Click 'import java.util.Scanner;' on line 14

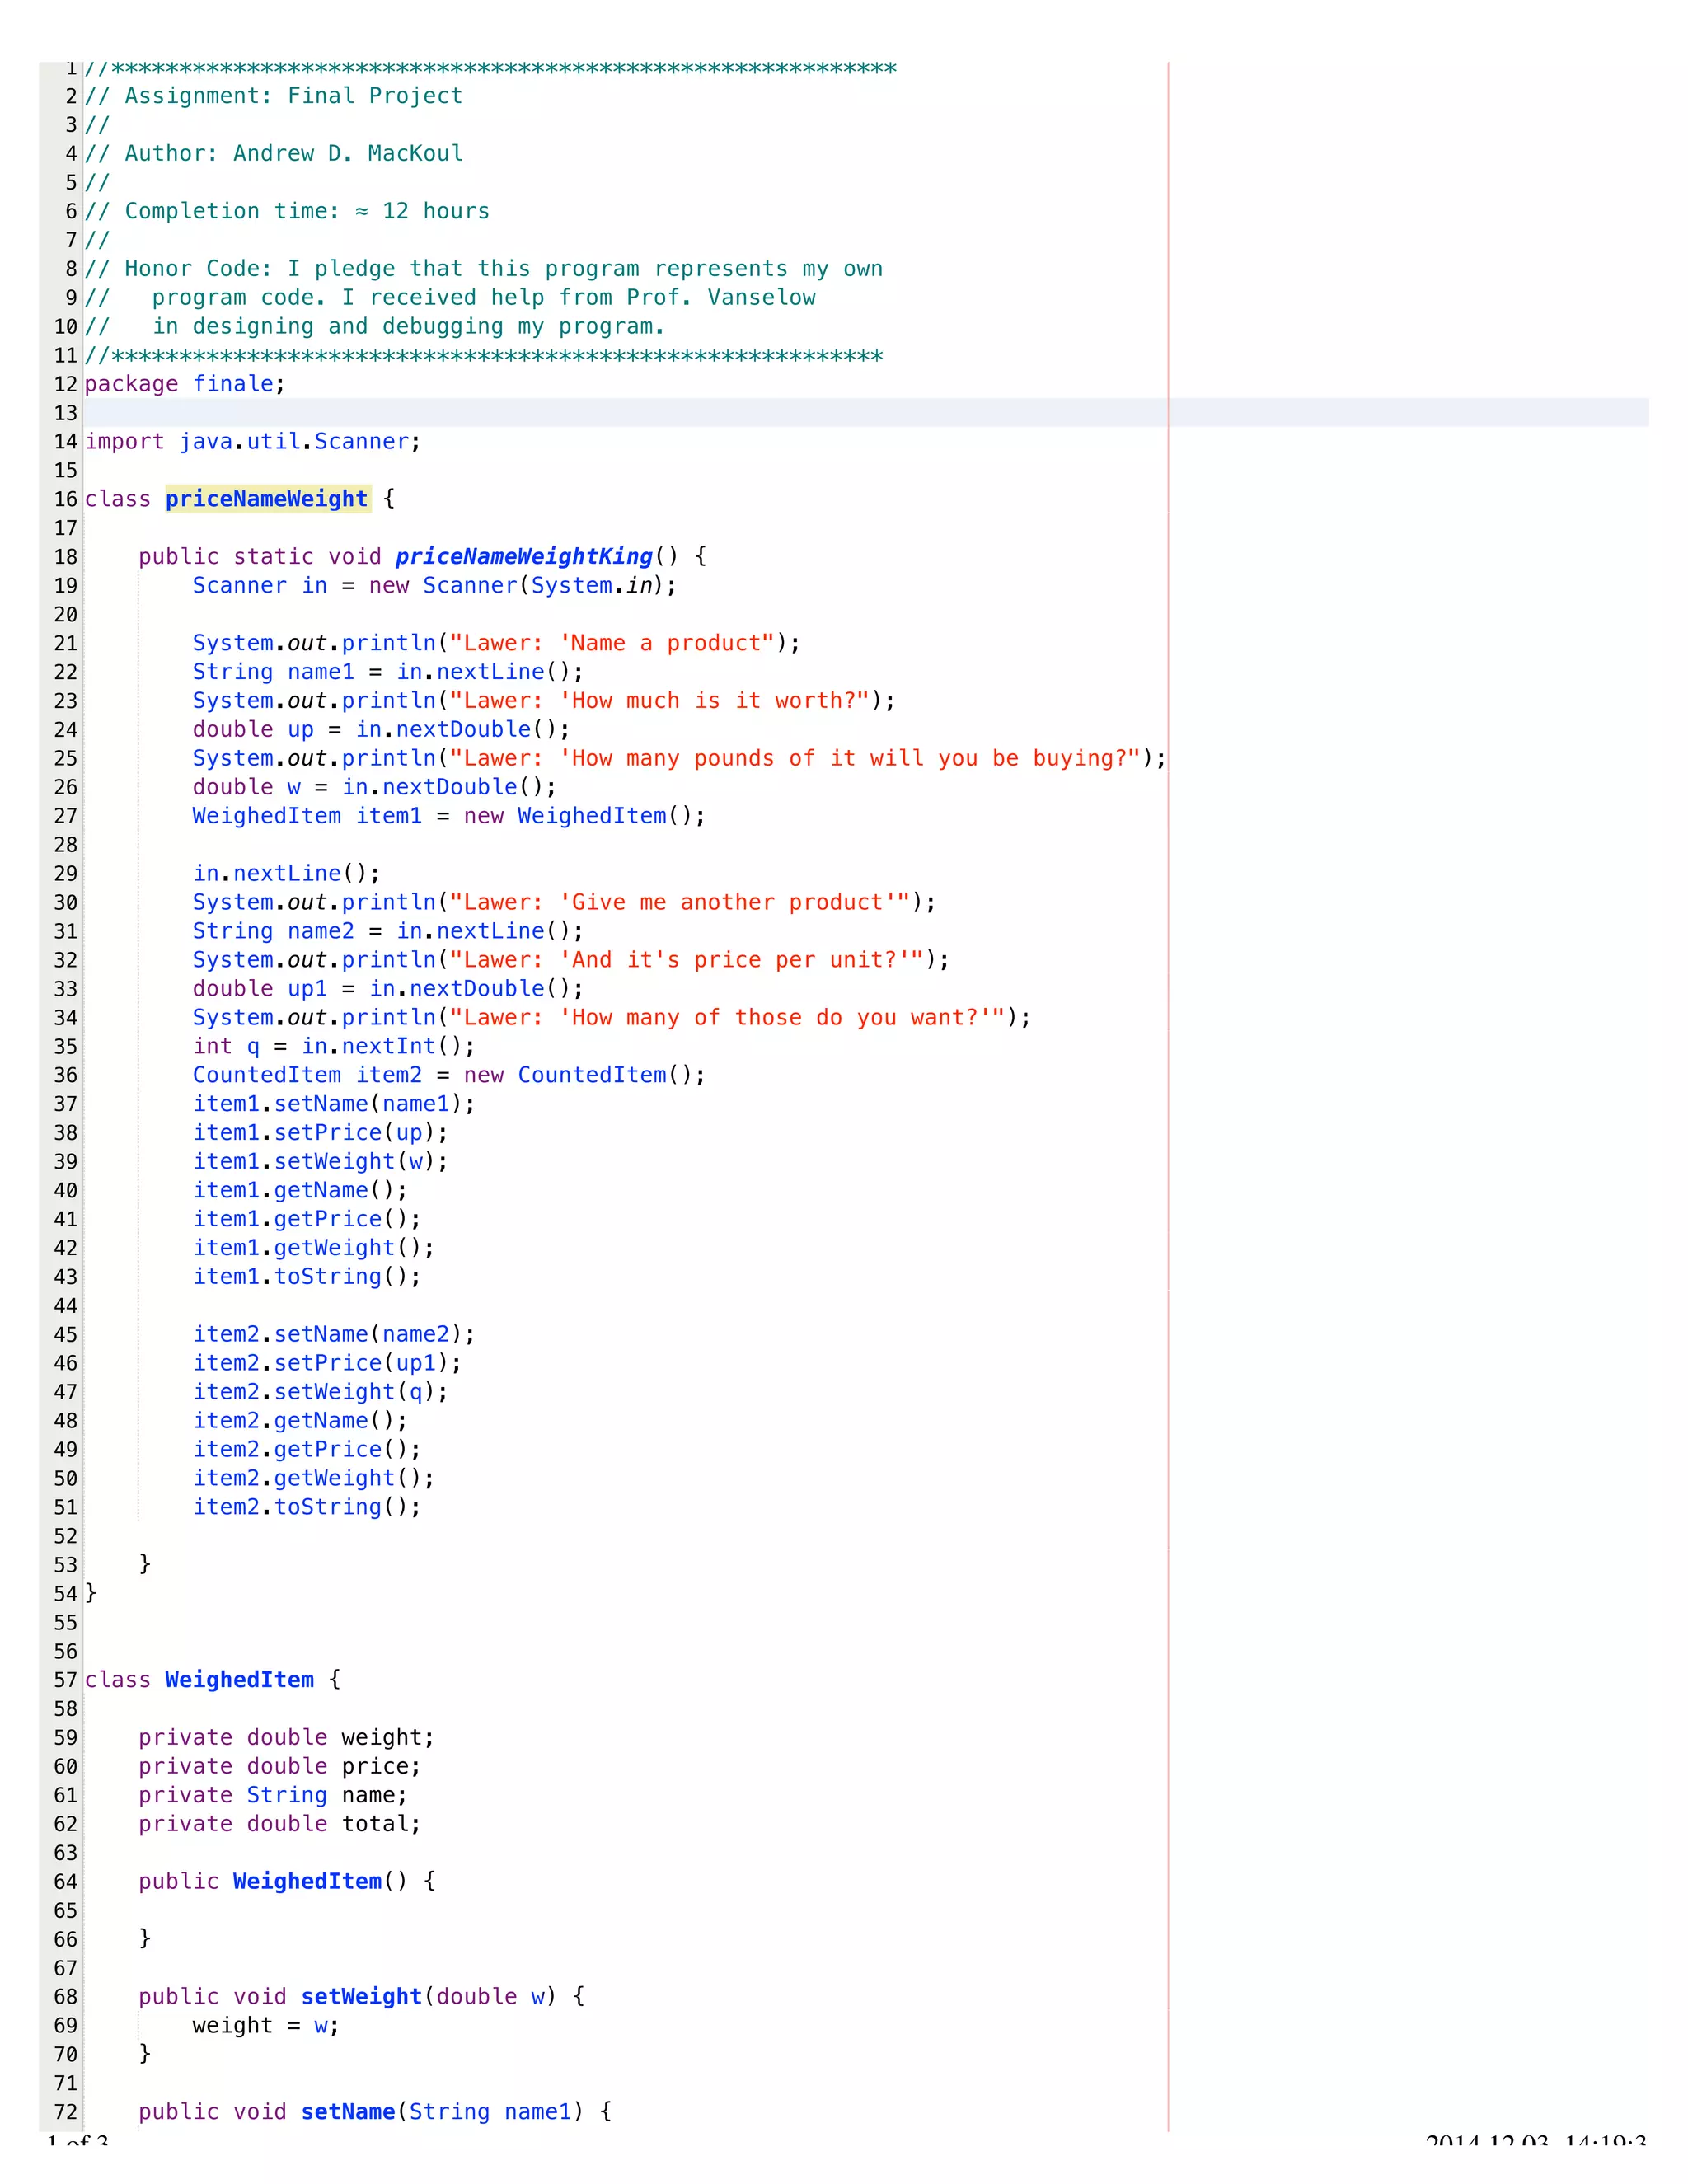point(253,442)
